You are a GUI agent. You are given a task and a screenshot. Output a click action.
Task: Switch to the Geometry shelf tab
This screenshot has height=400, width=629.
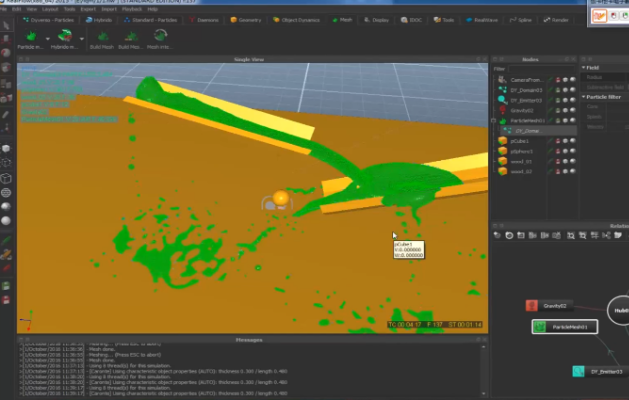246,20
